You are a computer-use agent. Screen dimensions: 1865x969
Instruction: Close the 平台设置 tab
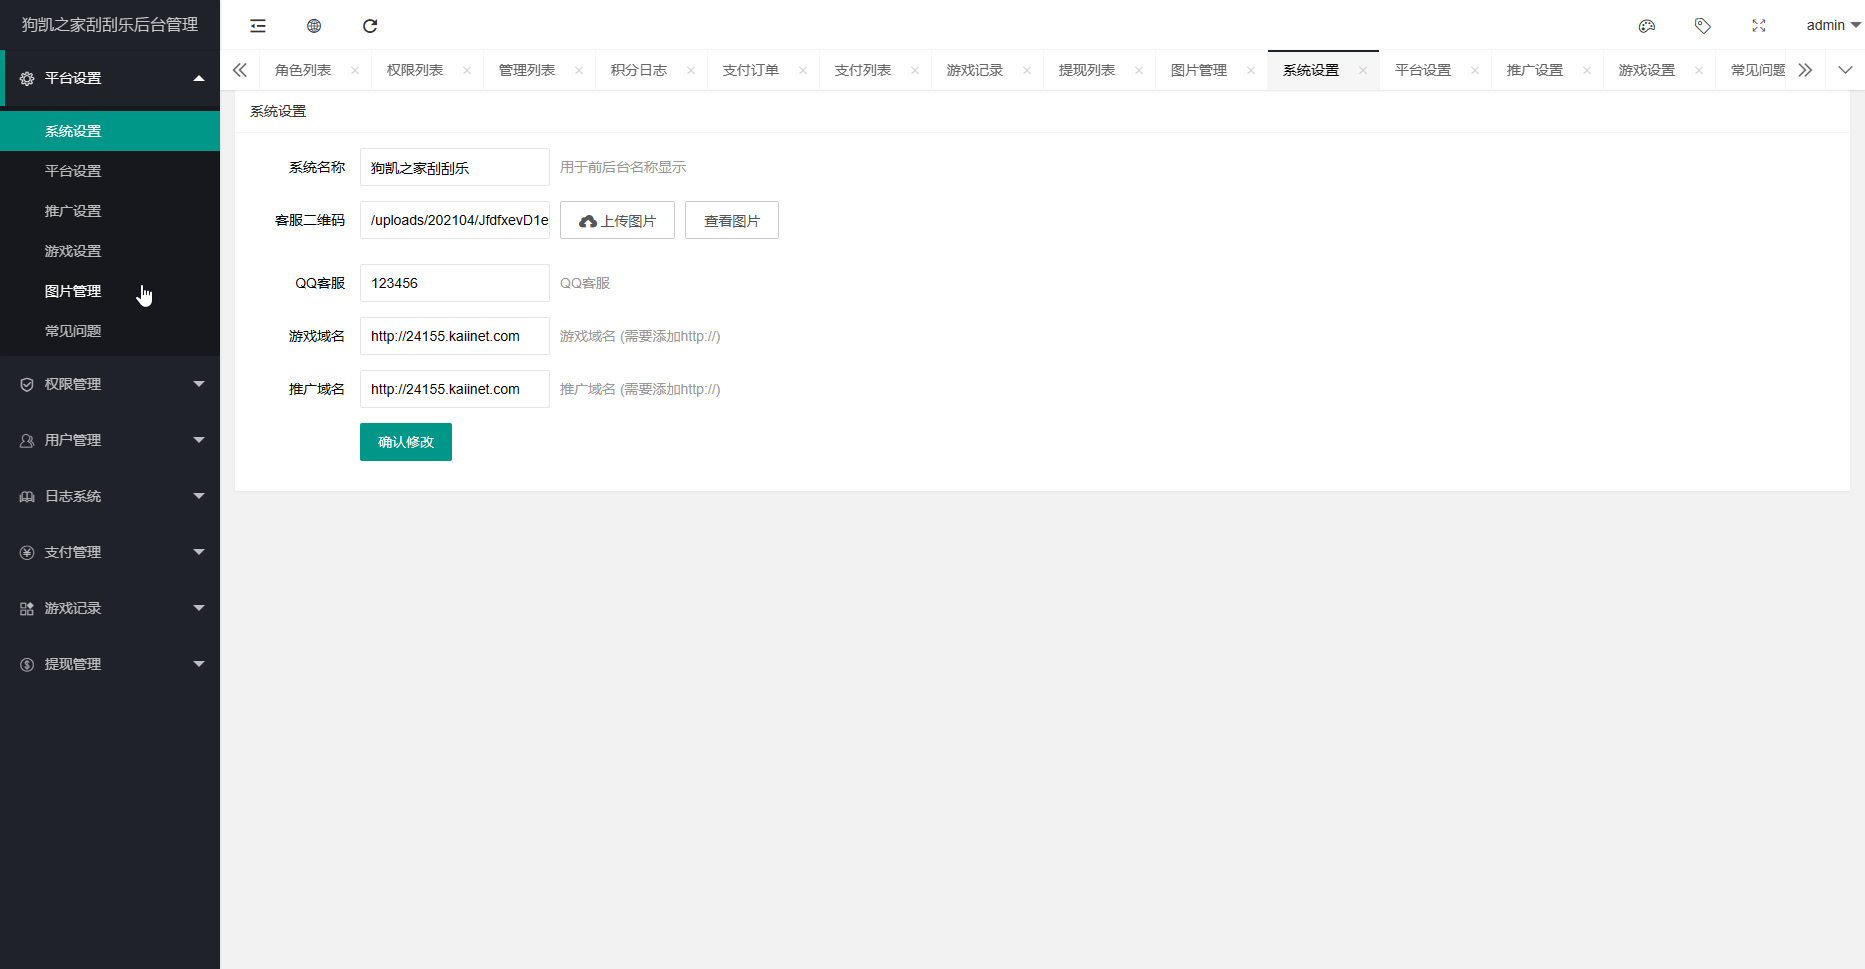1475,70
